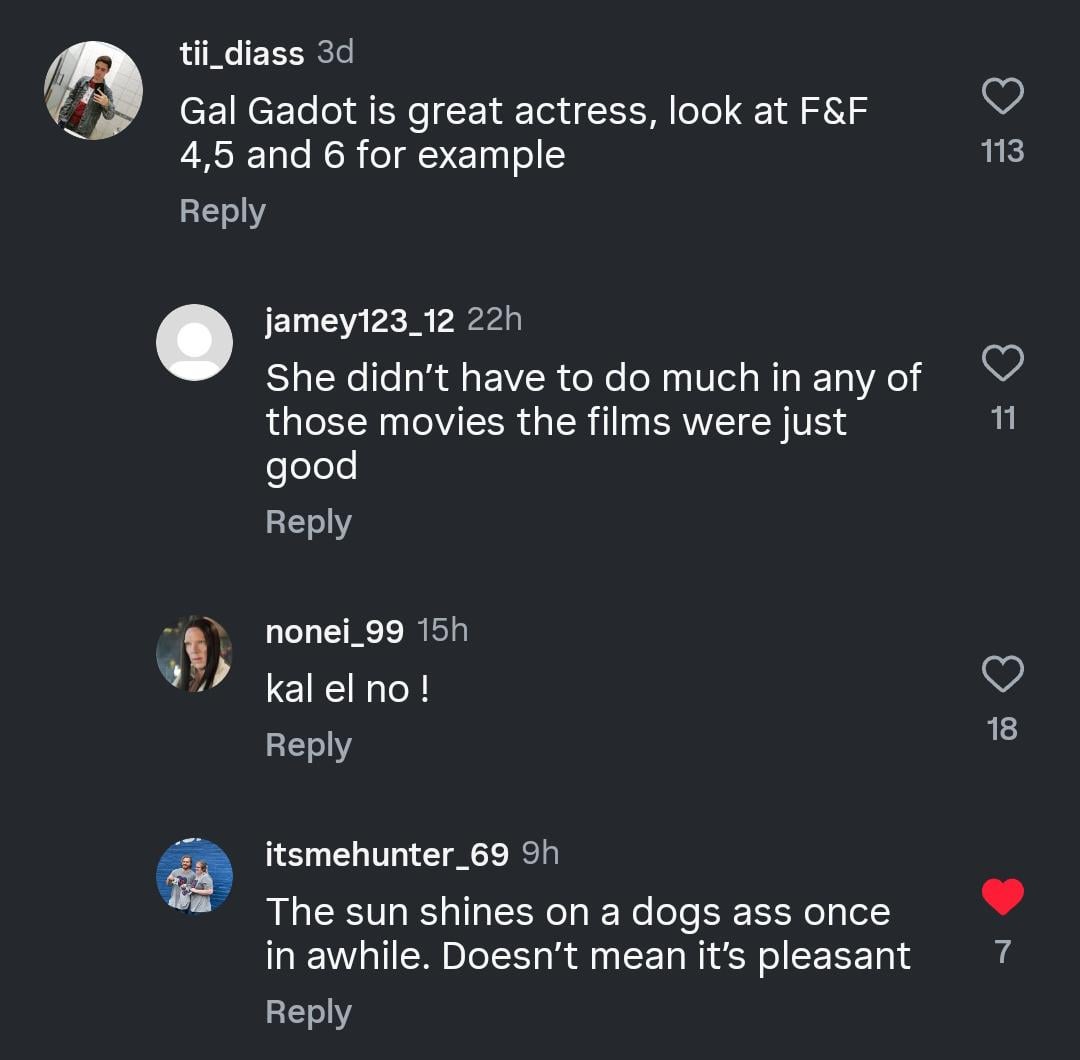Open tii_diass profile picture
This screenshot has width=1080, height=1060.
coord(94,90)
